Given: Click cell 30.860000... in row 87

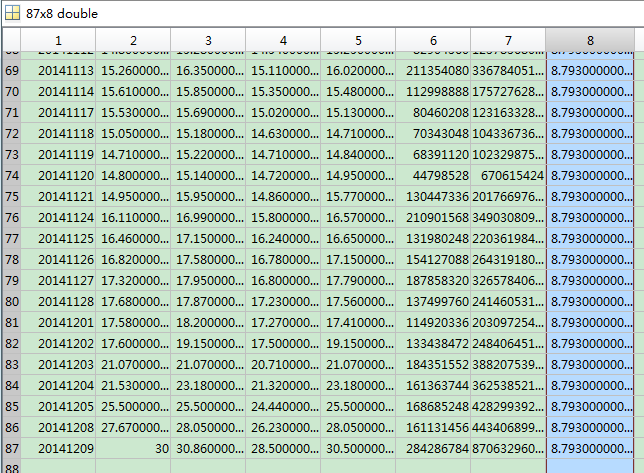Looking at the screenshot, I should coord(208,448).
